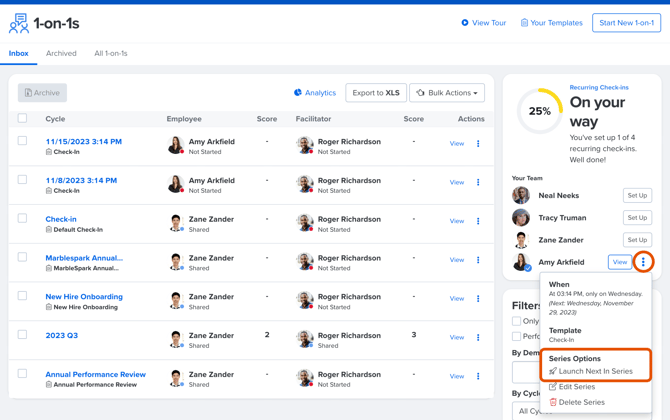
Task: Open actions menu for Annual Performance Review row
Action: tap(478, 376)
